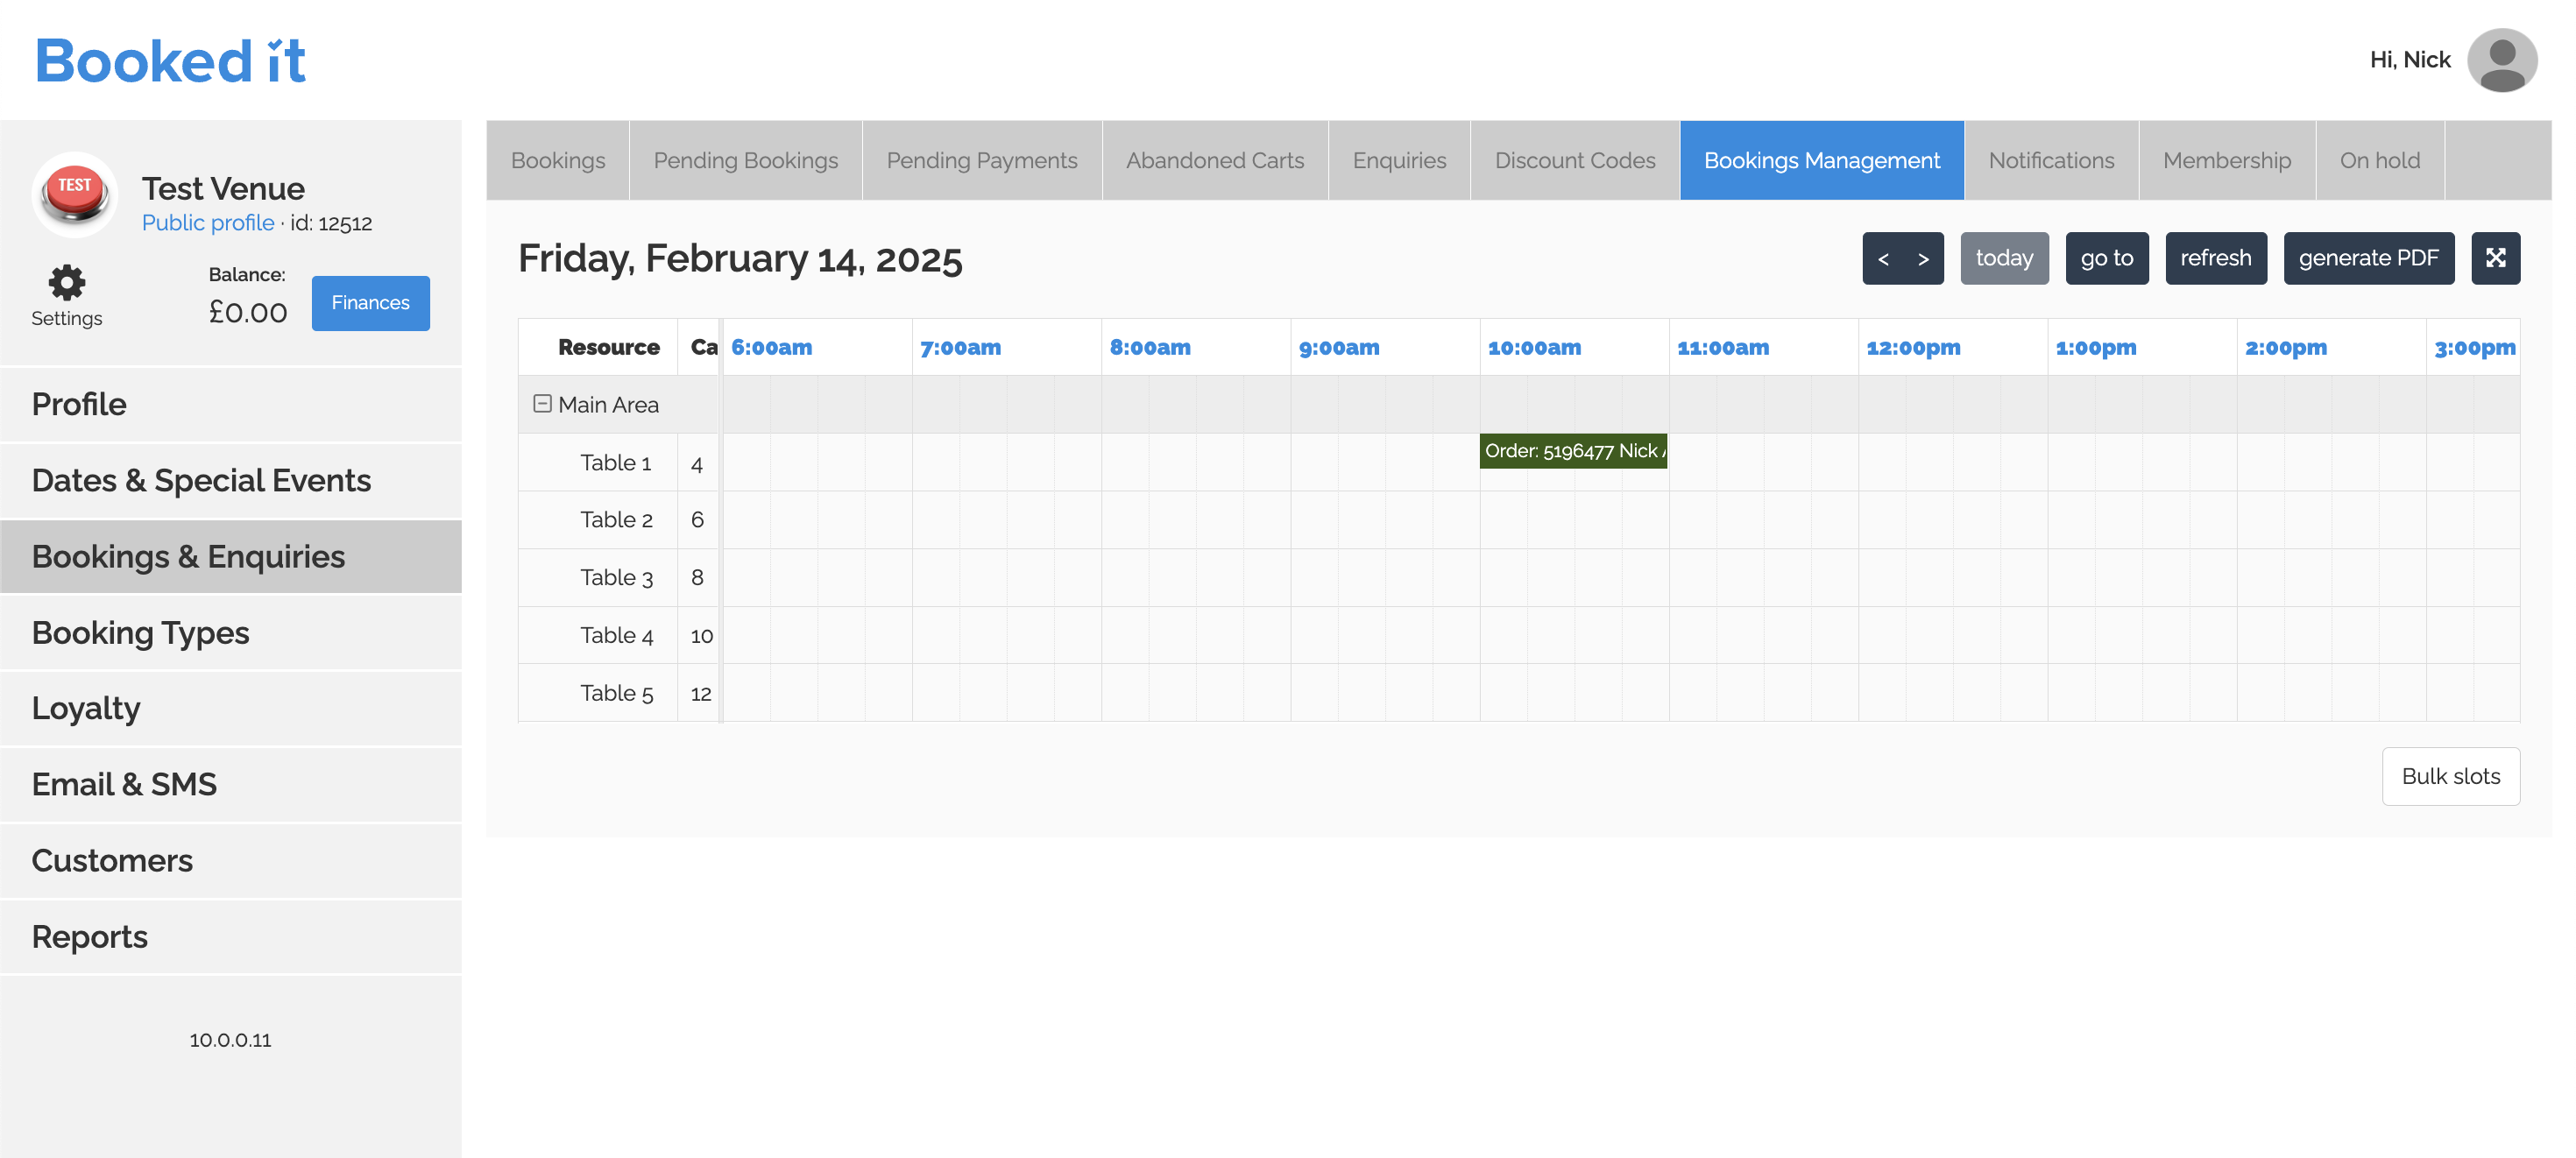
Task: Collapse the Main Area resource group
Action: click(542, 404)
